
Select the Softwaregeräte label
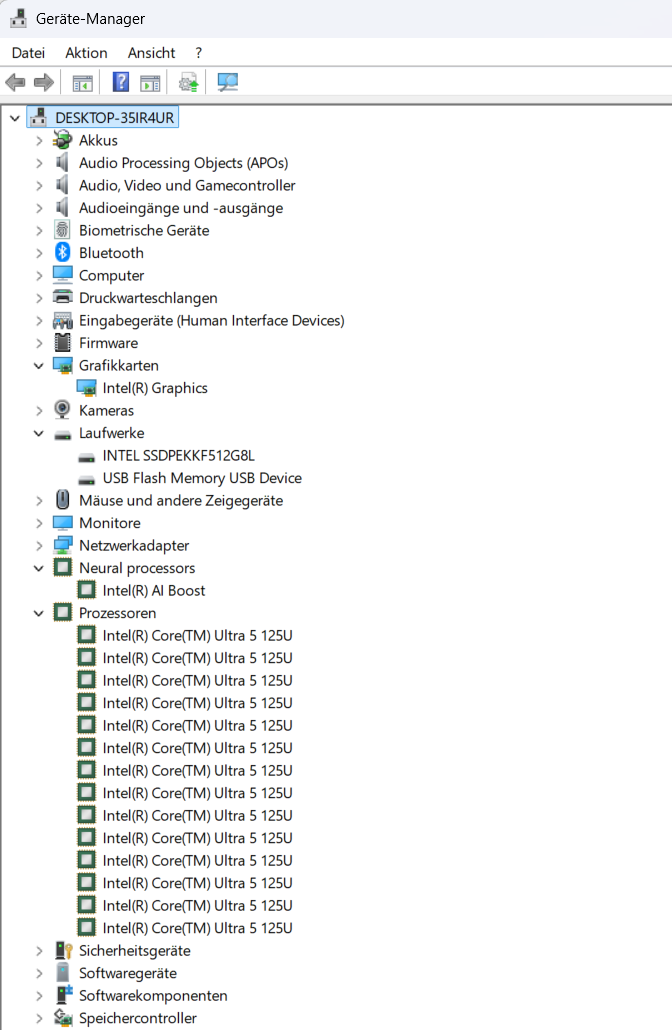click(128, 973)
